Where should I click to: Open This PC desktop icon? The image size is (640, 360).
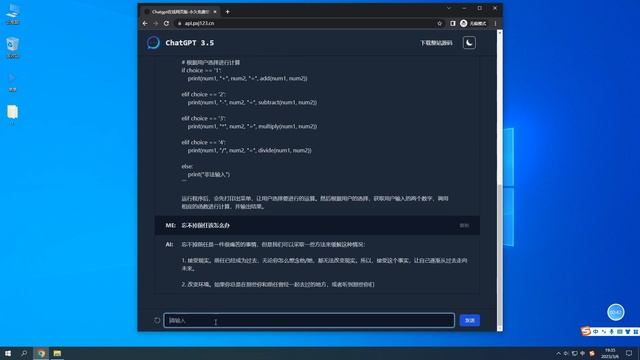tap(13, 14)
